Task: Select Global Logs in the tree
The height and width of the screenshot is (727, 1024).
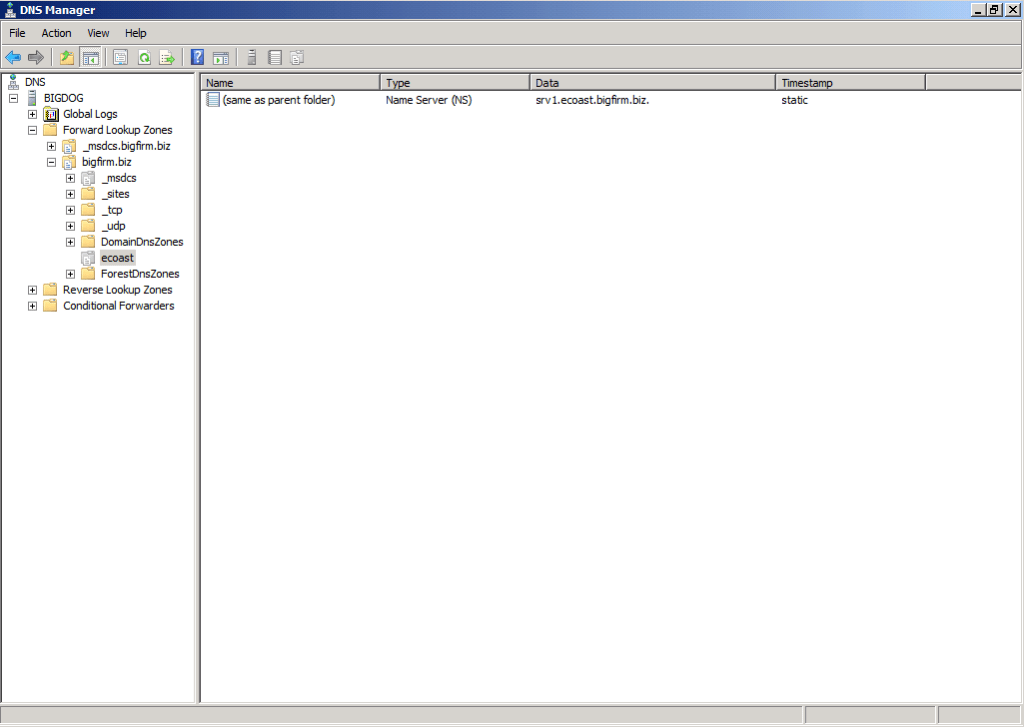Action: pyautogui.click(x=90, y=114)
